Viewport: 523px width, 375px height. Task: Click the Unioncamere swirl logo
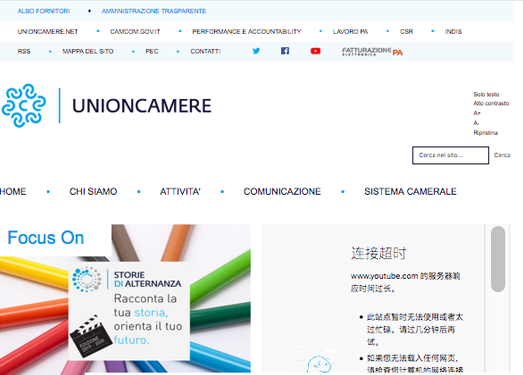click(x=24, y=105)
